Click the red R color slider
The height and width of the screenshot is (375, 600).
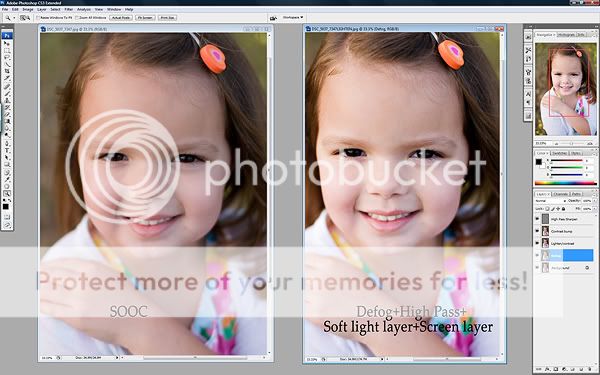(x=566, y=161)
